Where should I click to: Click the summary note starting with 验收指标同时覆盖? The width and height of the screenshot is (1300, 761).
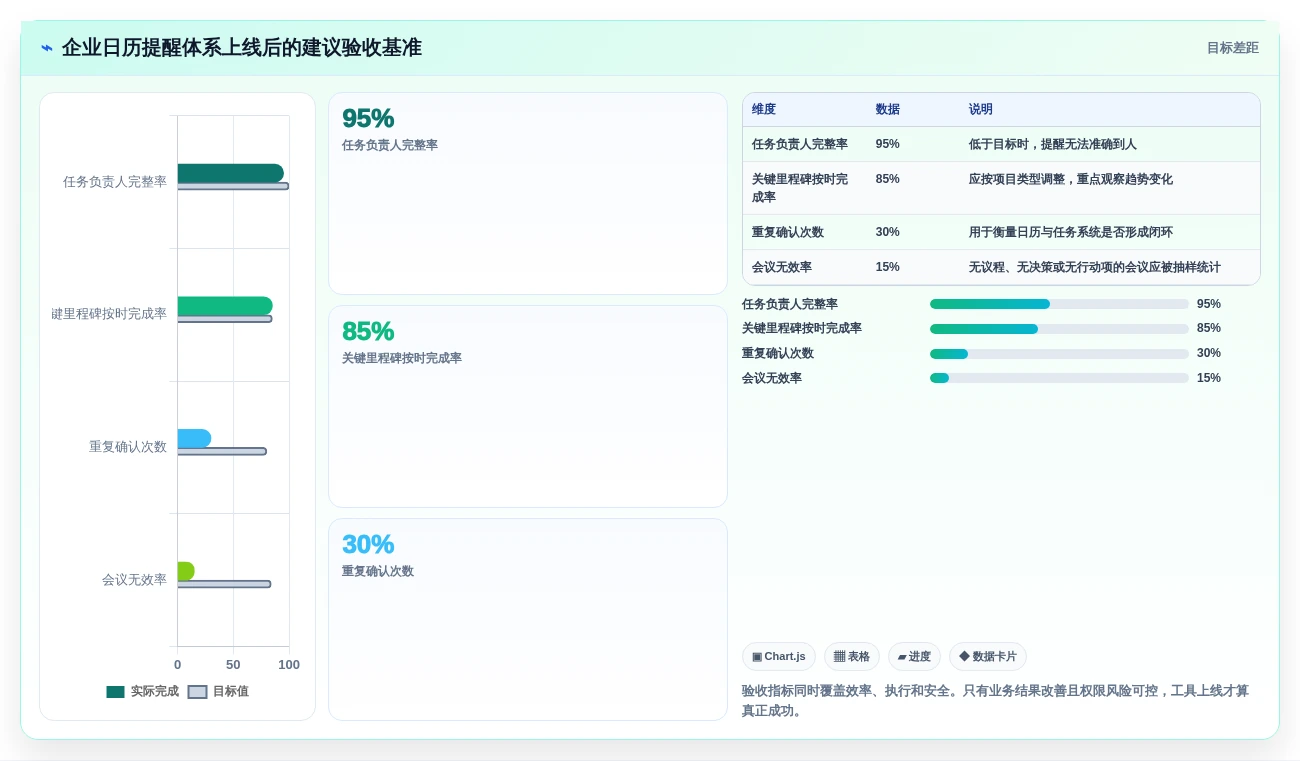[x=995, y=701]
